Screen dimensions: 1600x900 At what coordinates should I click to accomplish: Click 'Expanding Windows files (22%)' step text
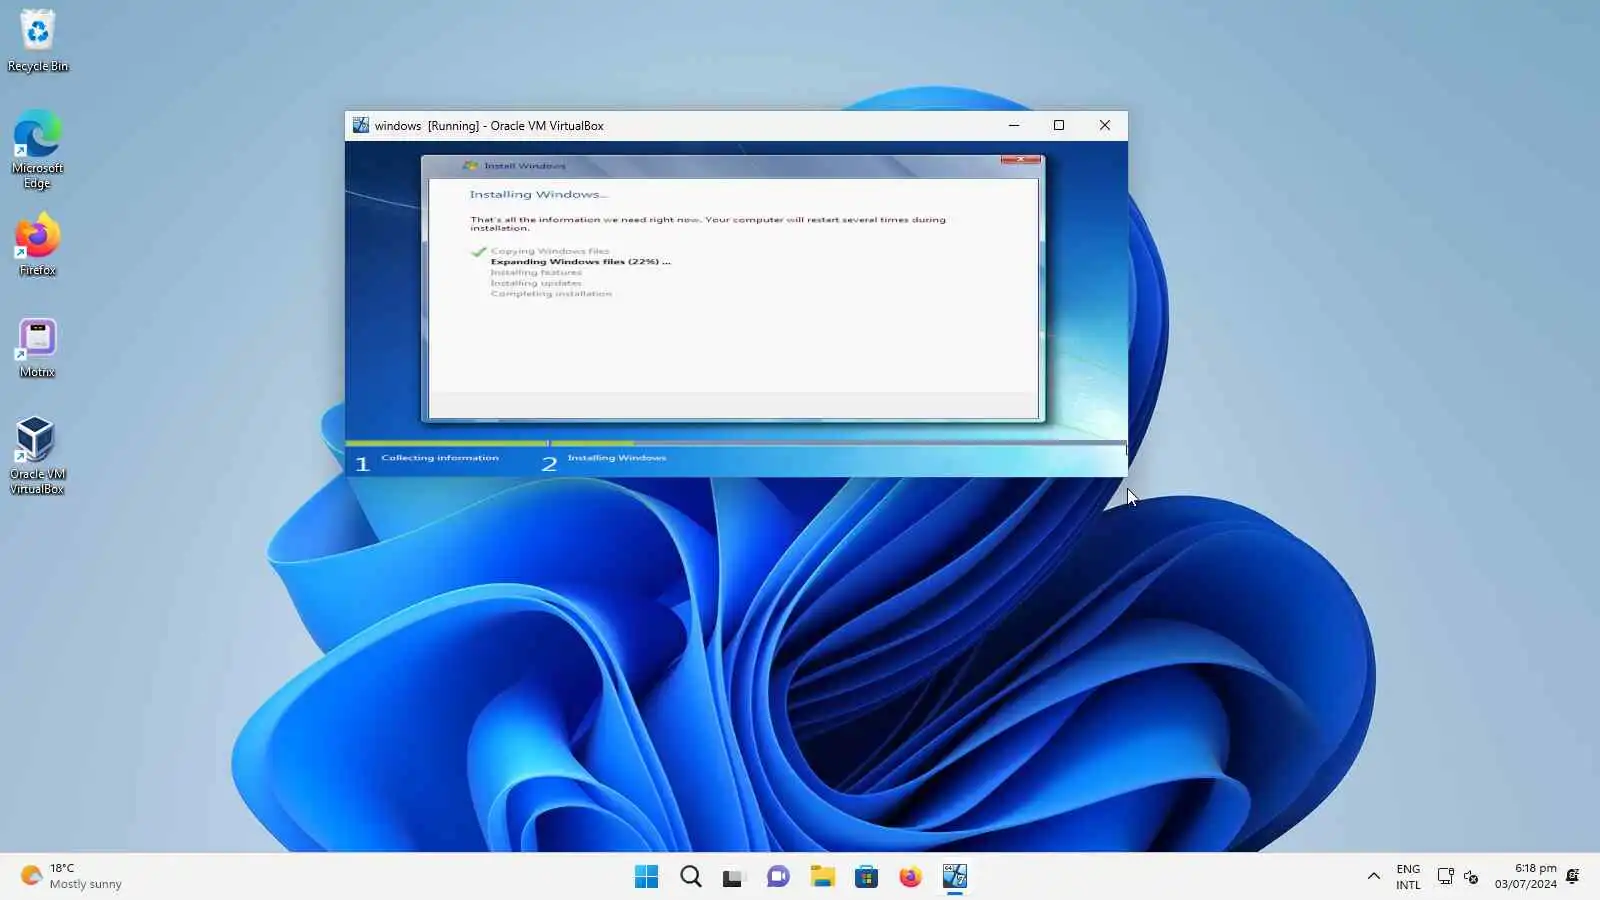(580, 262)
